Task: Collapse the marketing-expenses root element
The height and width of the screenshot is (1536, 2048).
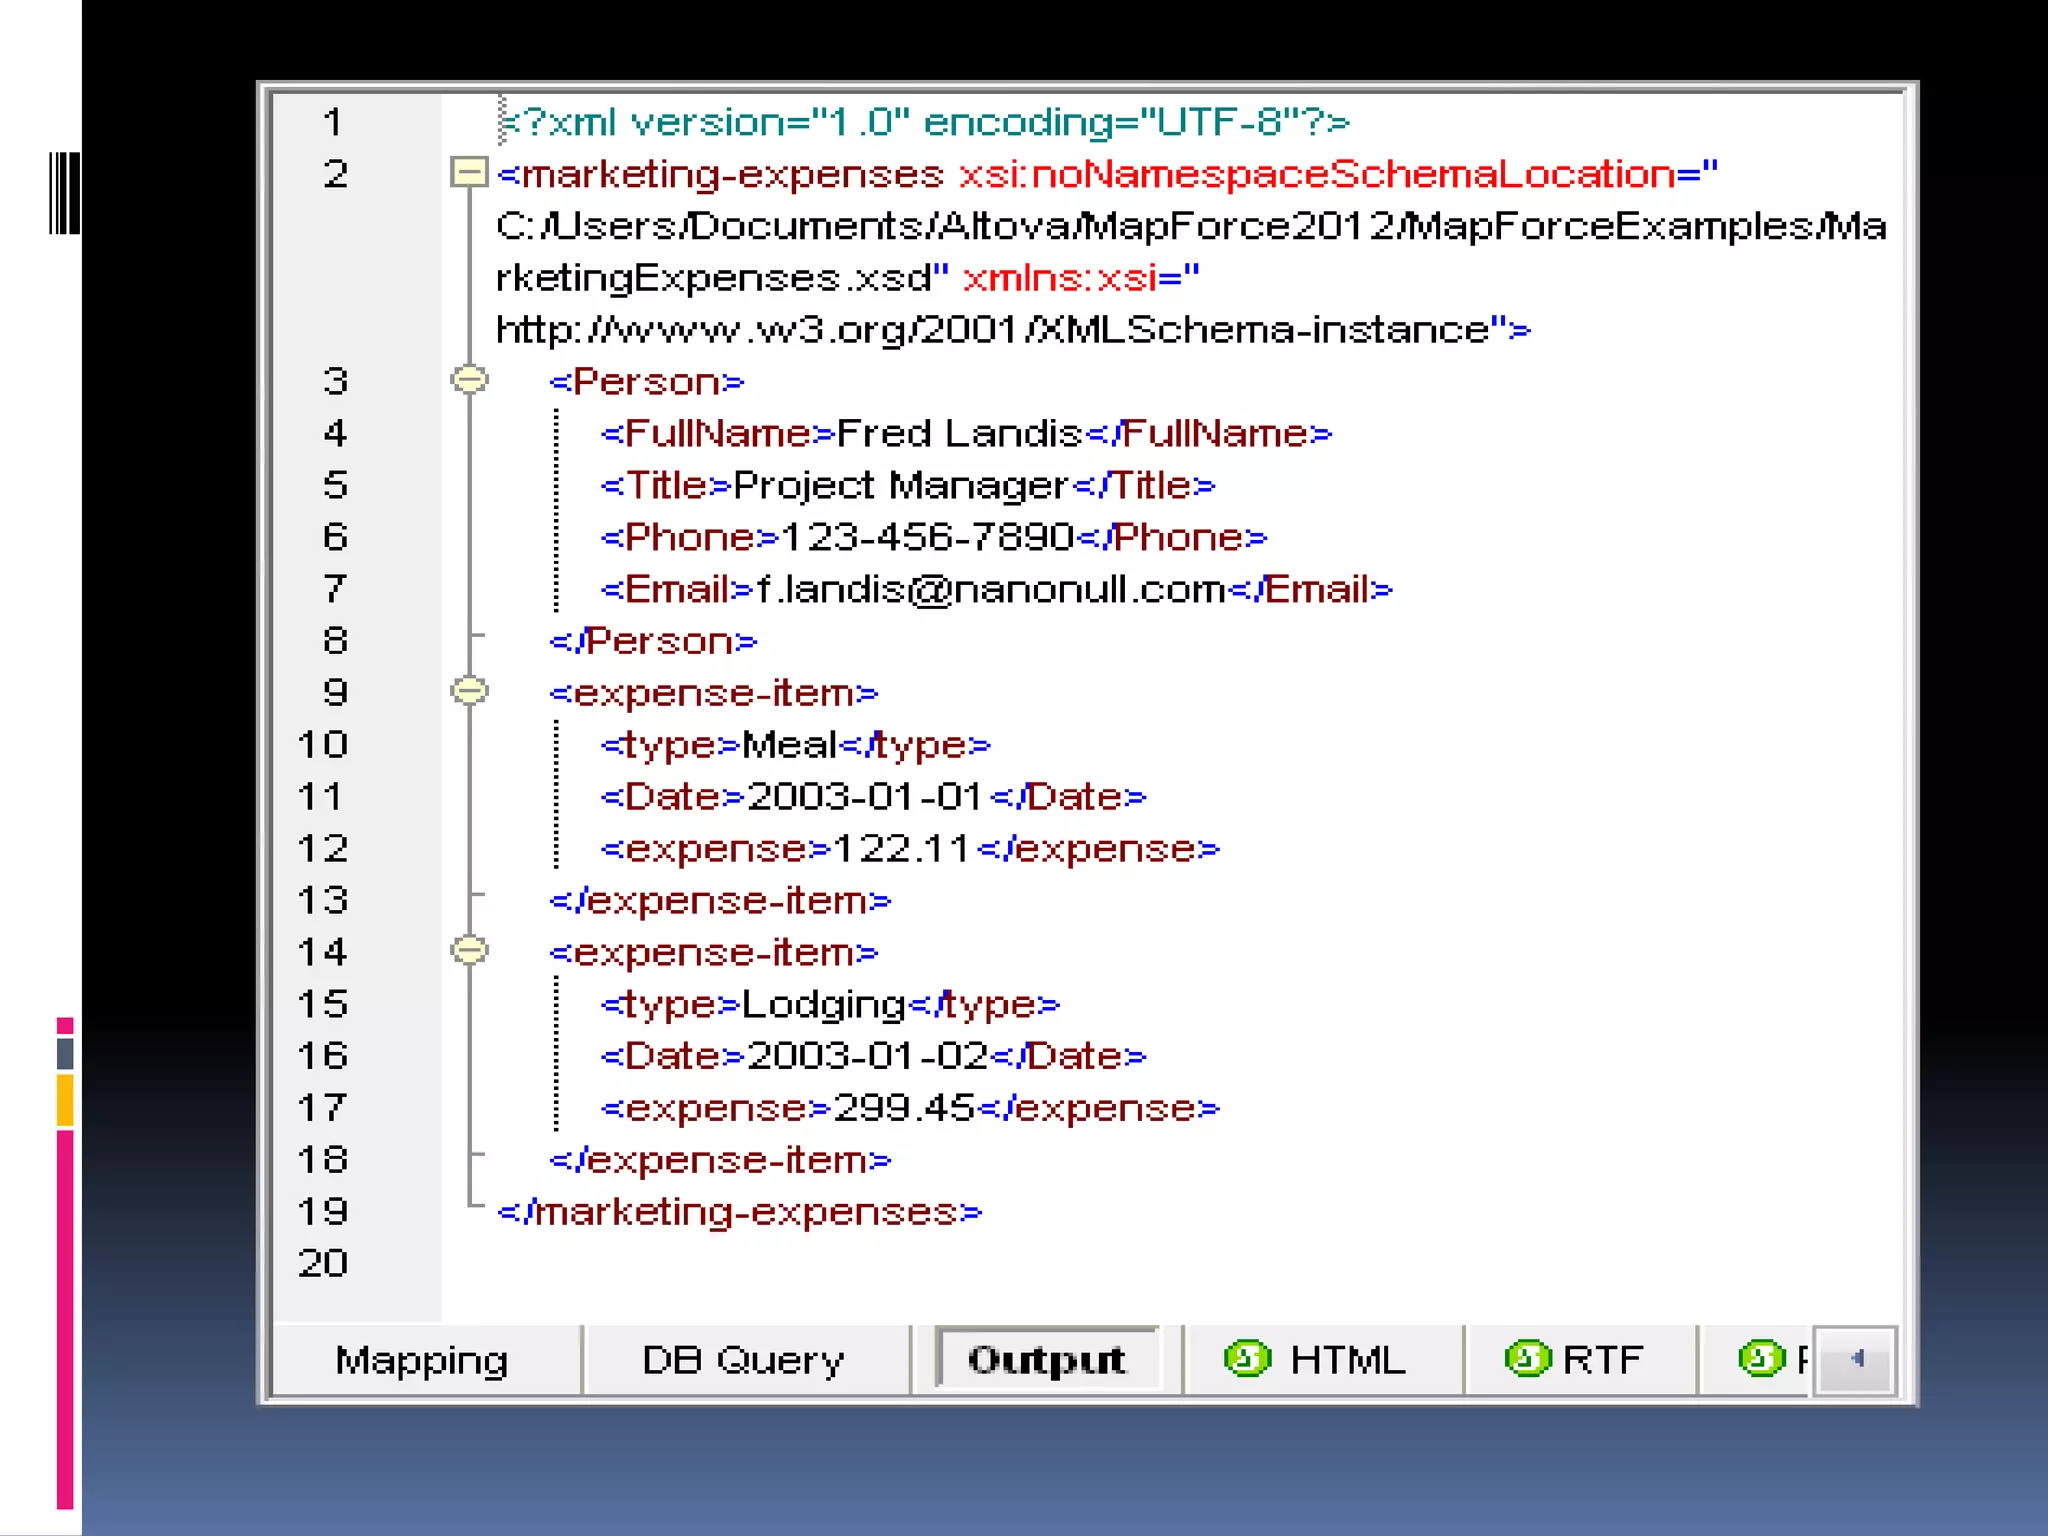Action: click(468, 173)
